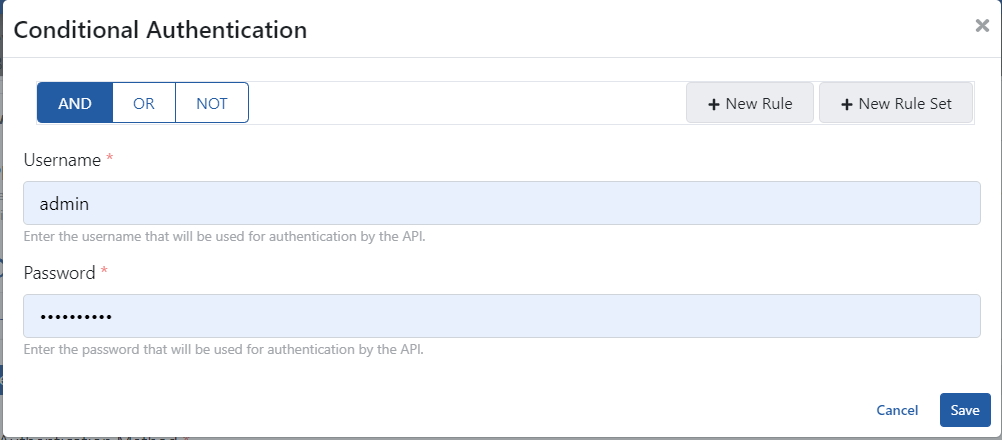Add a New Rule
Viewport: 1002px width, 440px height.
coord(750,103)
